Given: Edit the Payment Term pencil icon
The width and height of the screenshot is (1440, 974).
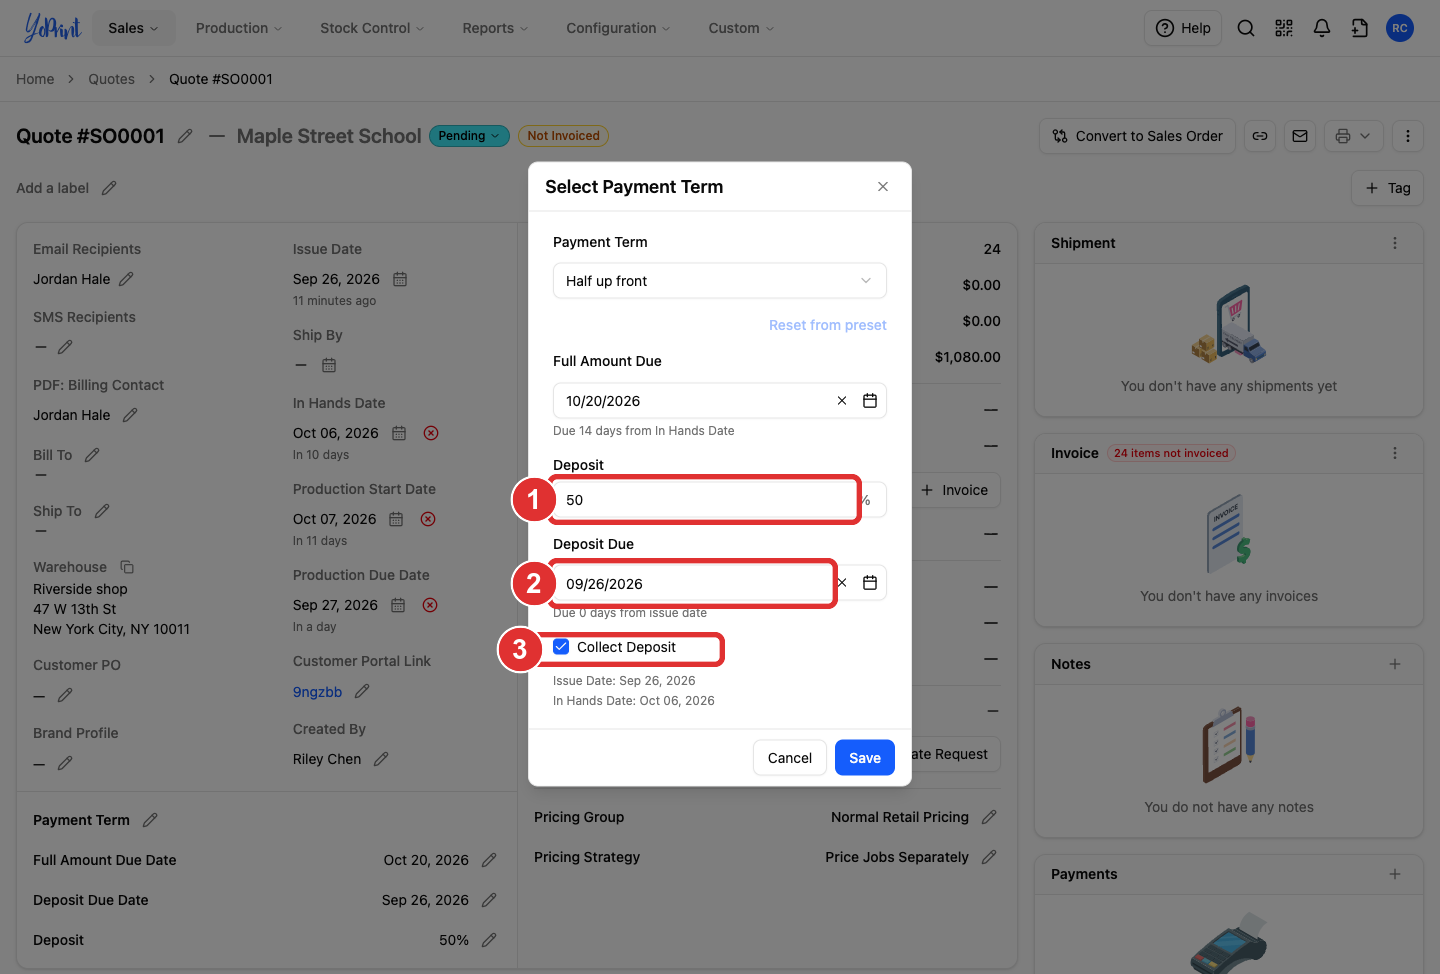Looking at the screenshot, I should pos(150,820).
